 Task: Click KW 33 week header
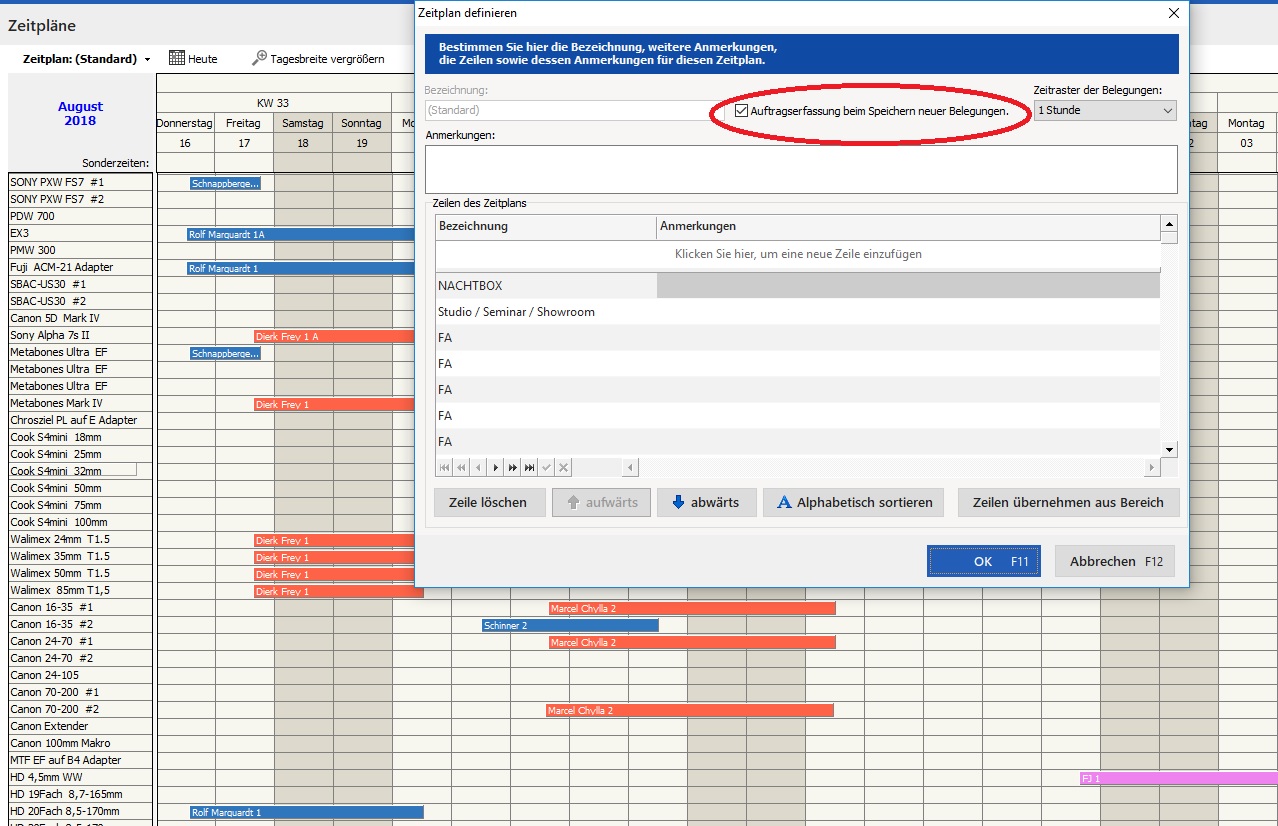pyautogui.click(x=273, y=103)
